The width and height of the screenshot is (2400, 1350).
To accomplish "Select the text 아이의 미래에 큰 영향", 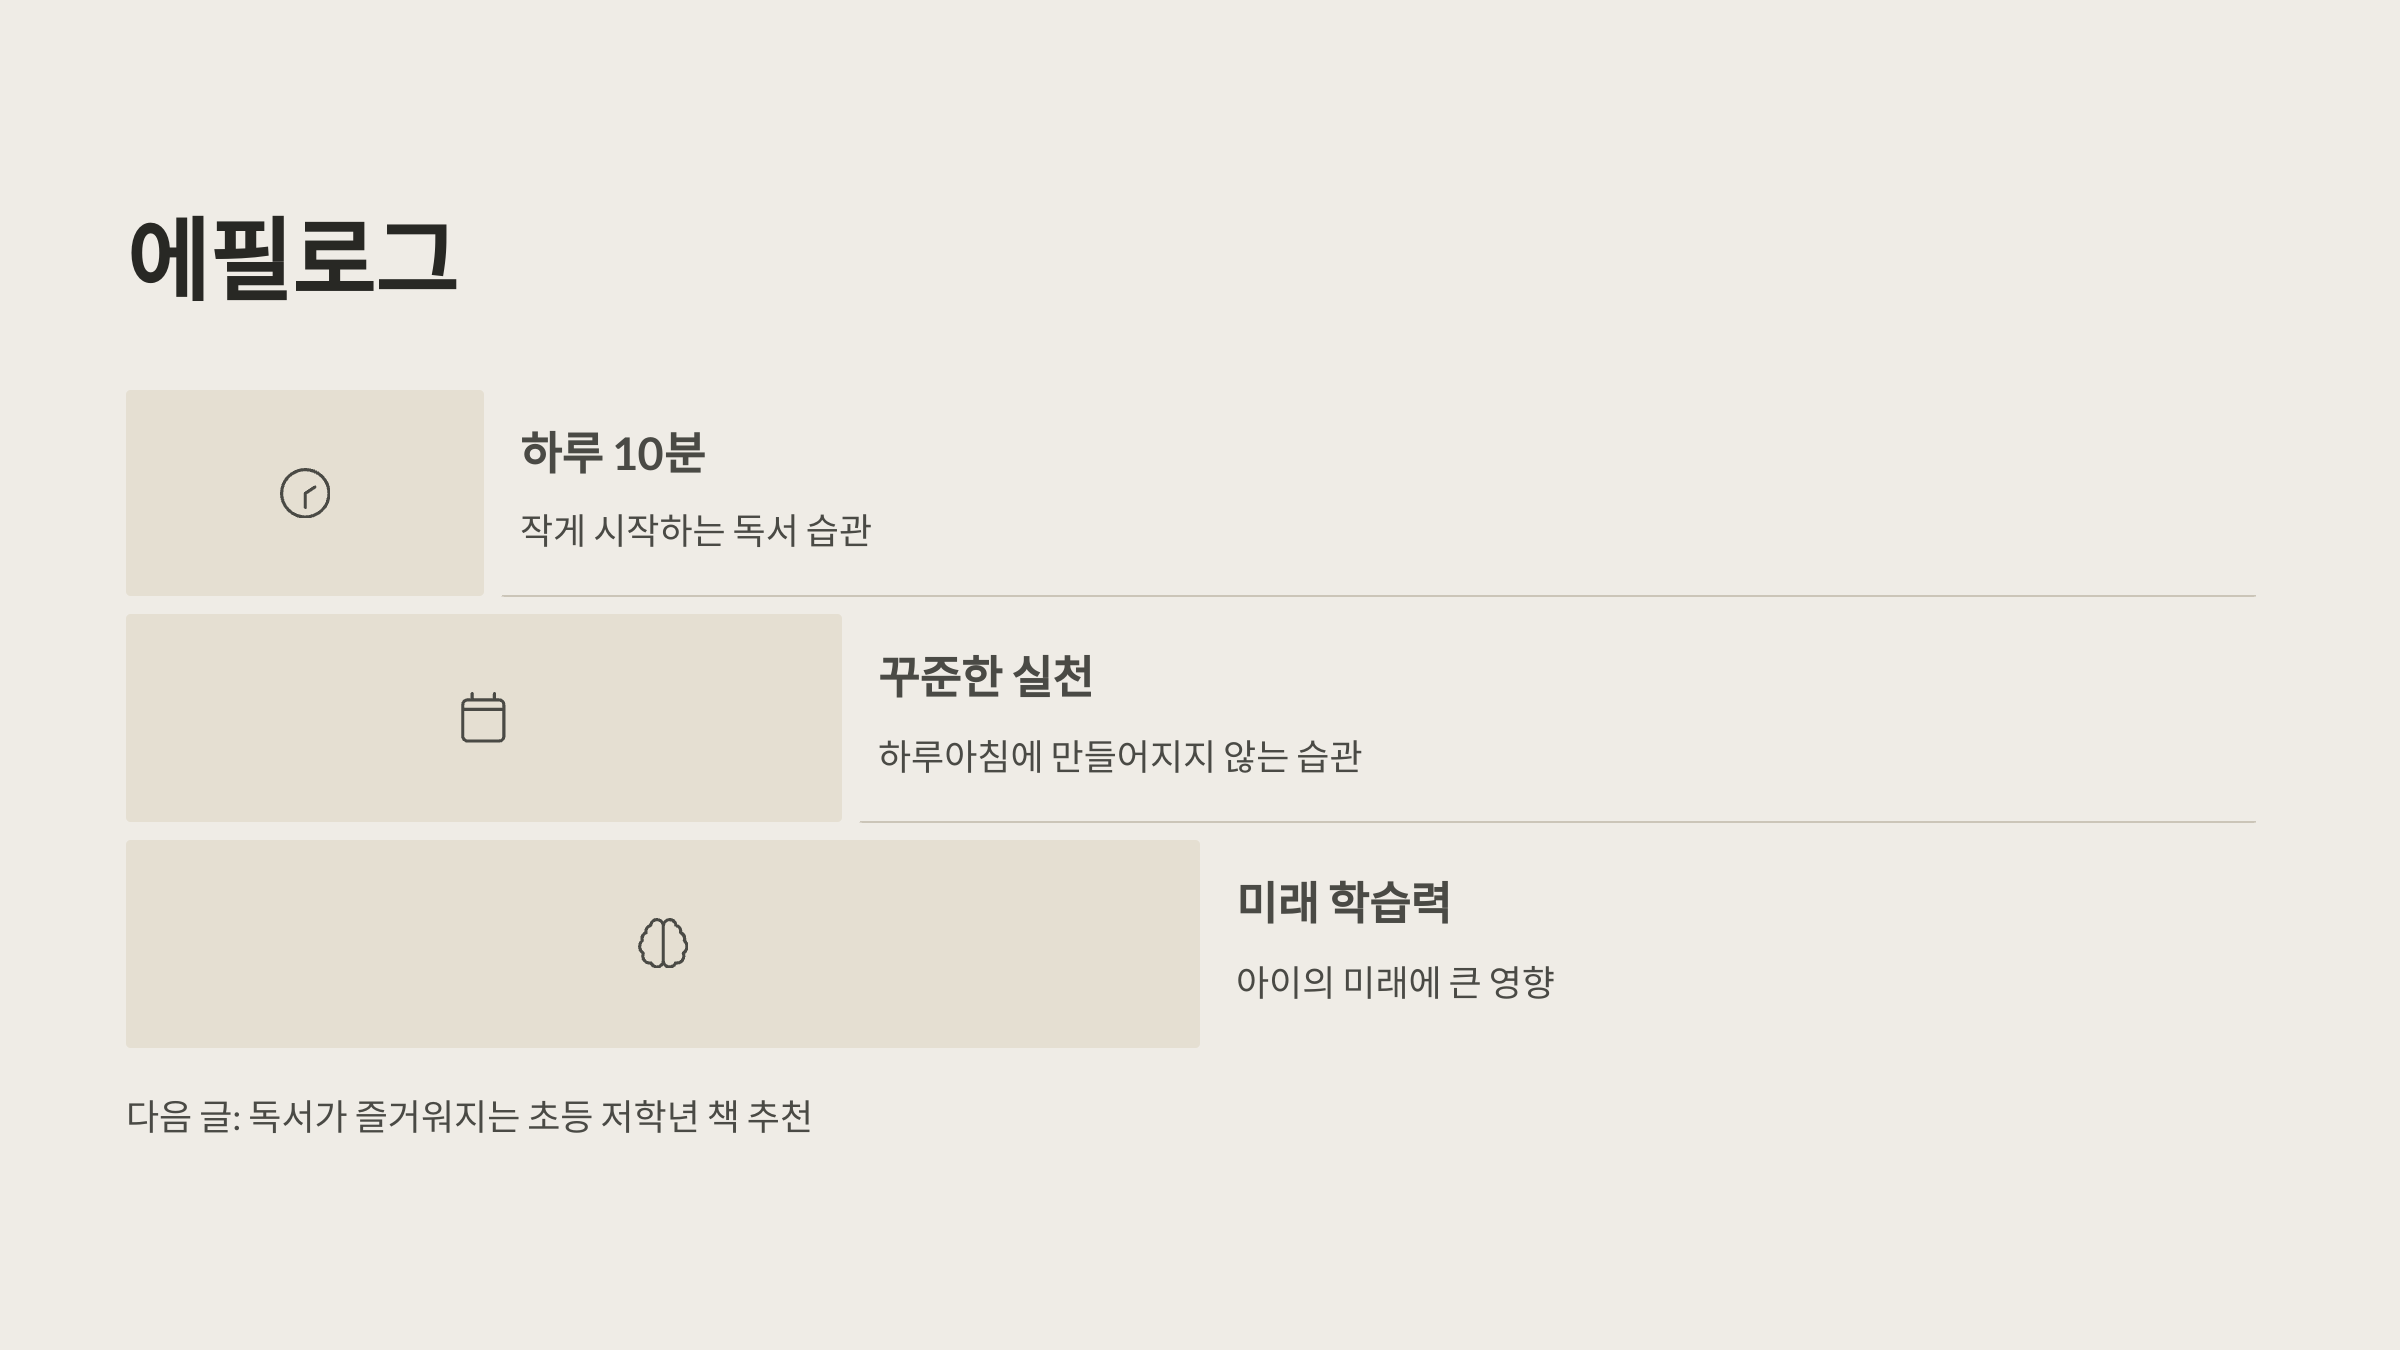I will click(x=1395, y=982).
